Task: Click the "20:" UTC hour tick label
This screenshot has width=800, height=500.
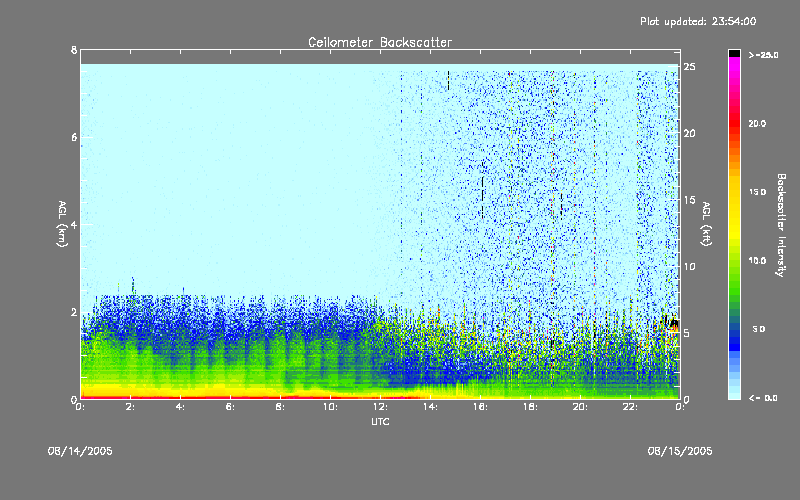Action: pos(580,407)
